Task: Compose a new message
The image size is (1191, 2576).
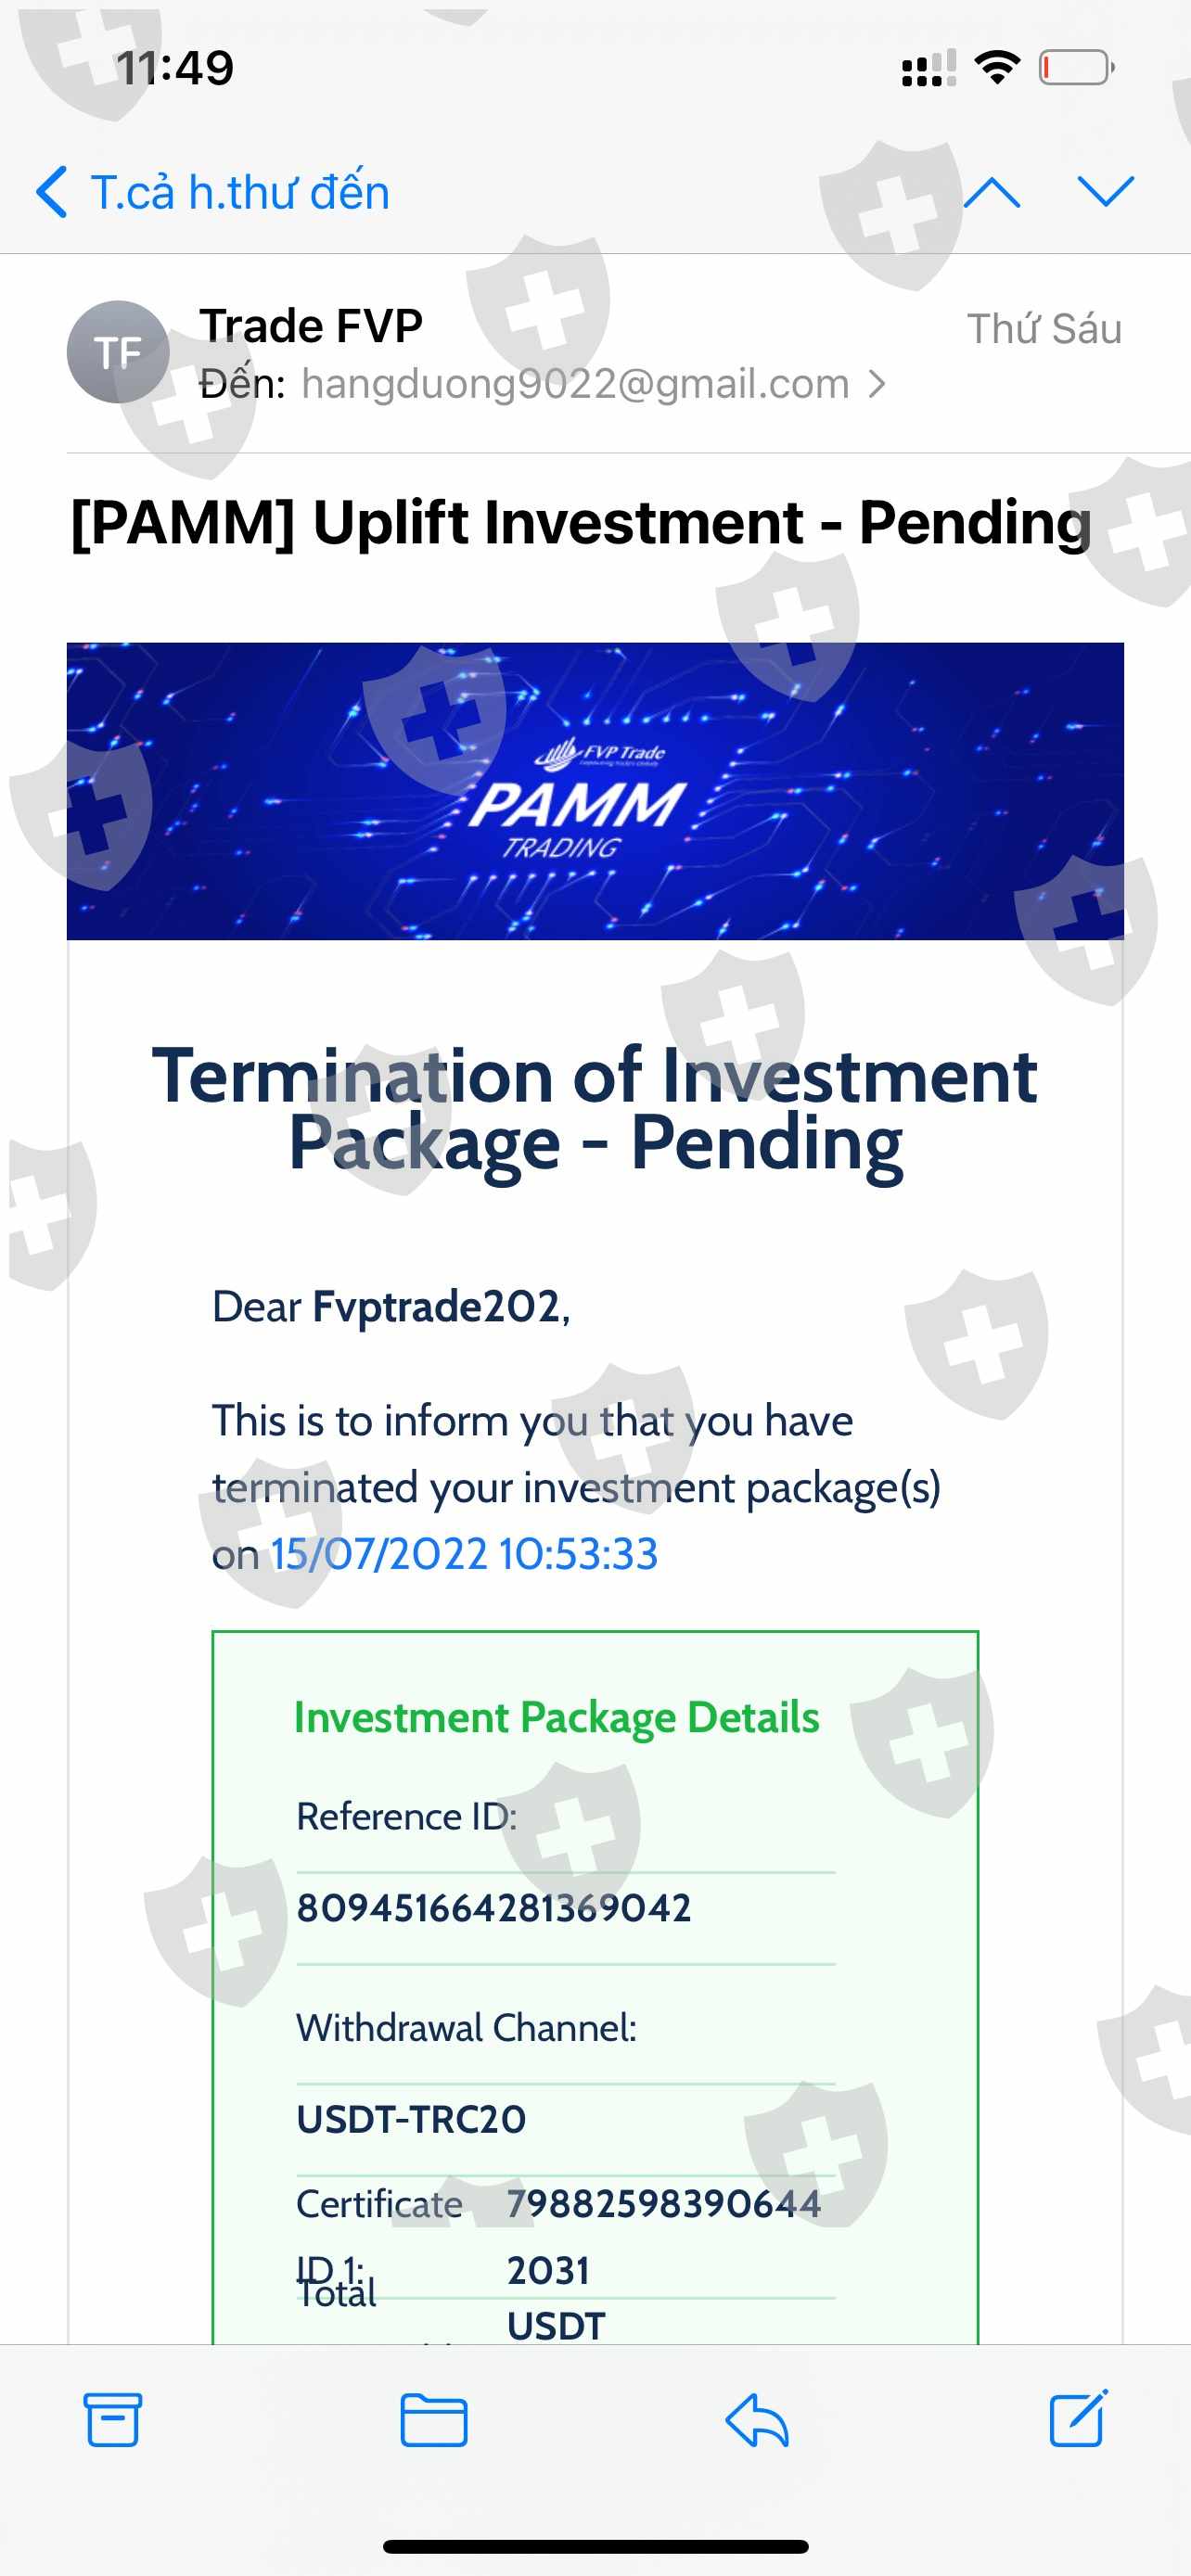Action: click(1078, 2420)
